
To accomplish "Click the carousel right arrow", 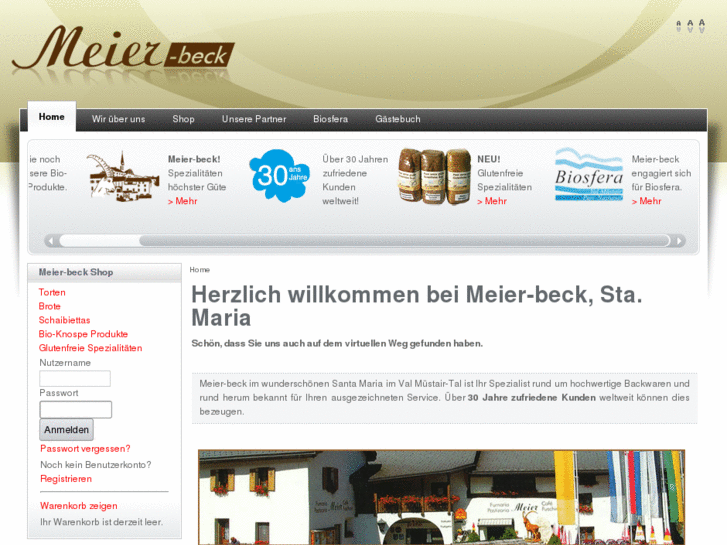I will (679, 241).
